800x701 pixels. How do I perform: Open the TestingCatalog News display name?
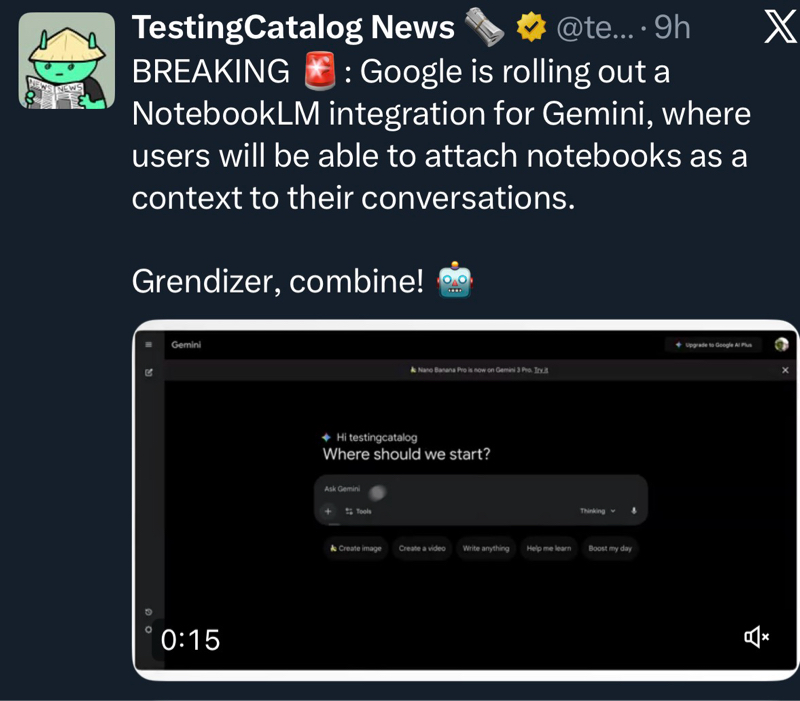293,28
